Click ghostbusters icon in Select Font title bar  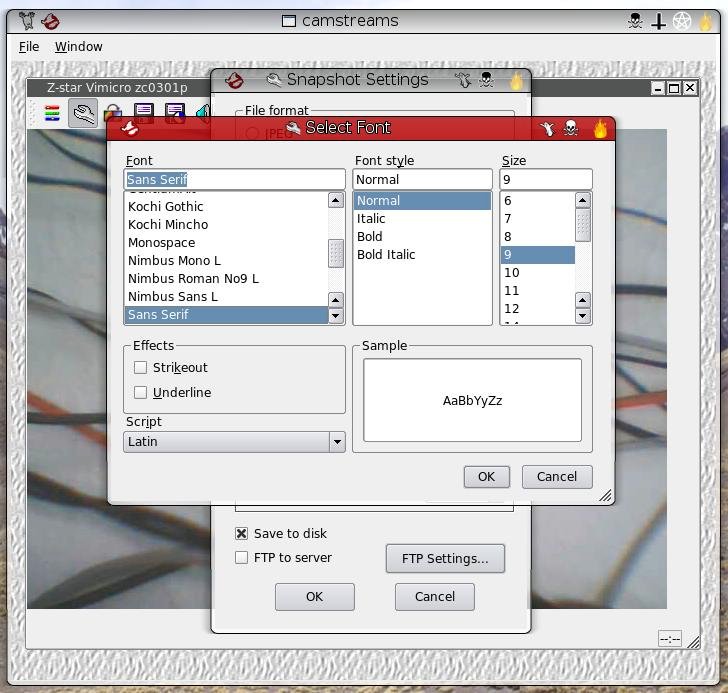pyautogui.click(x=130, y=128)
